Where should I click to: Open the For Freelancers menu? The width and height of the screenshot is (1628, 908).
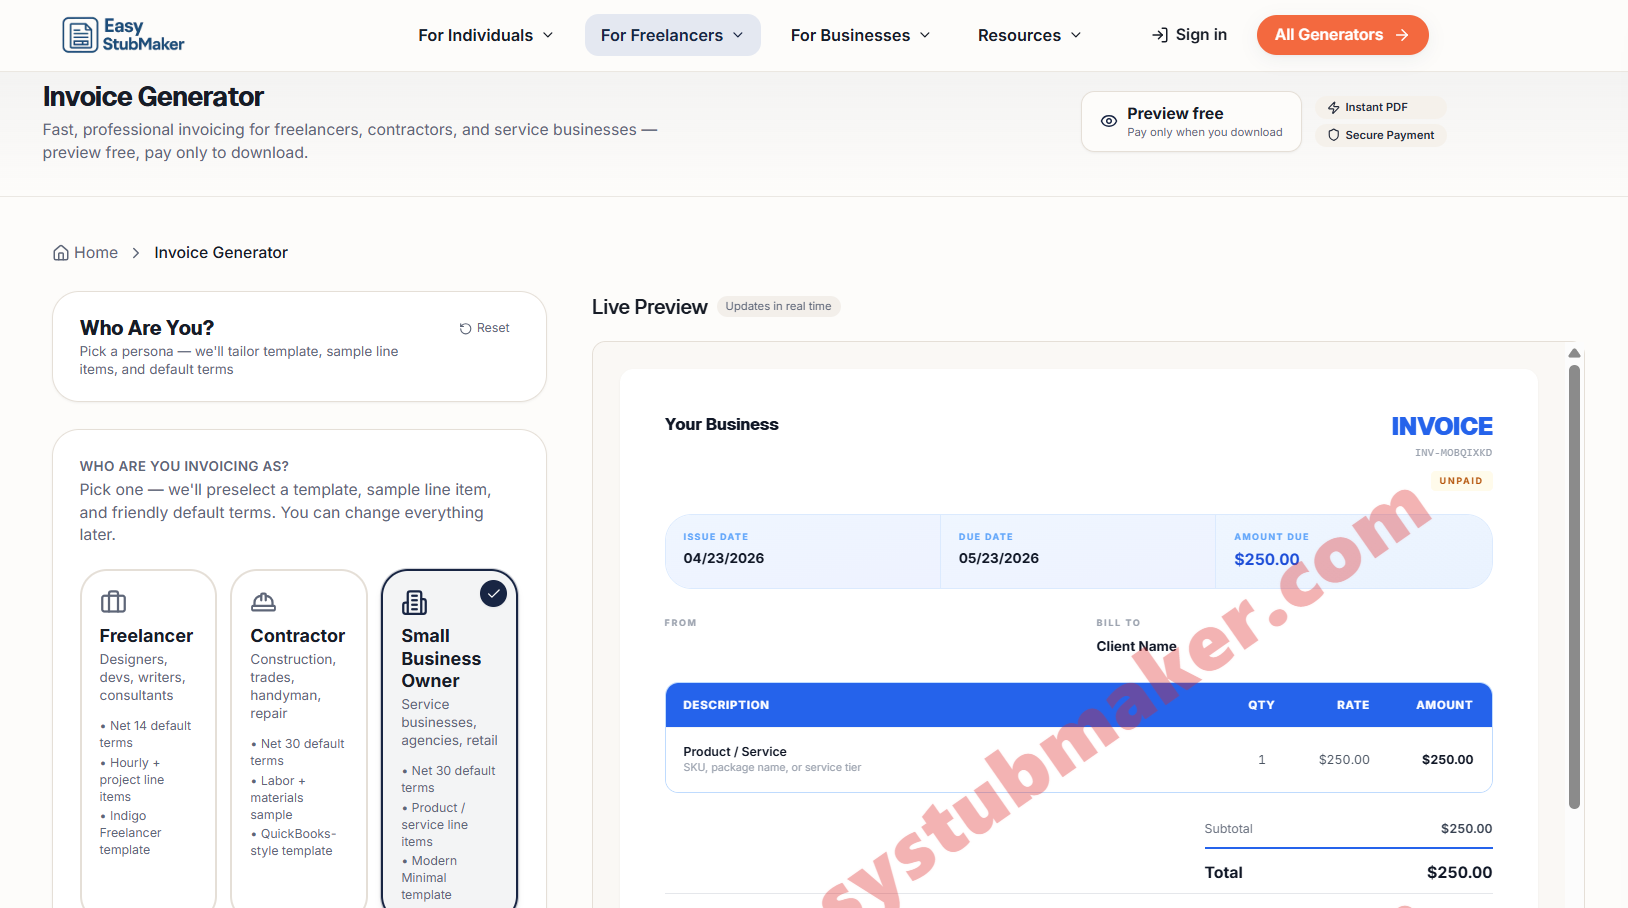point(672,35)
